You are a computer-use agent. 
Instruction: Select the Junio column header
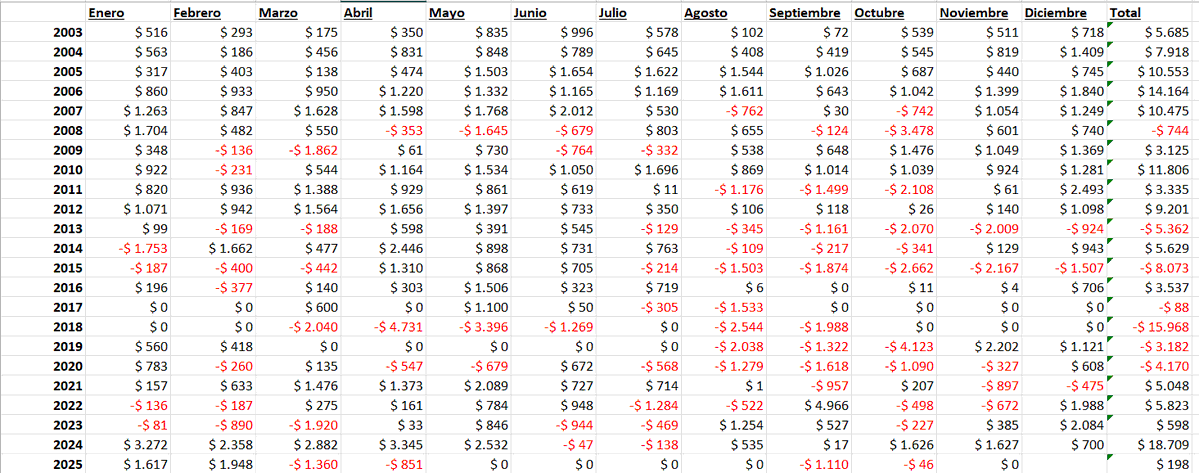coord(554,13)
